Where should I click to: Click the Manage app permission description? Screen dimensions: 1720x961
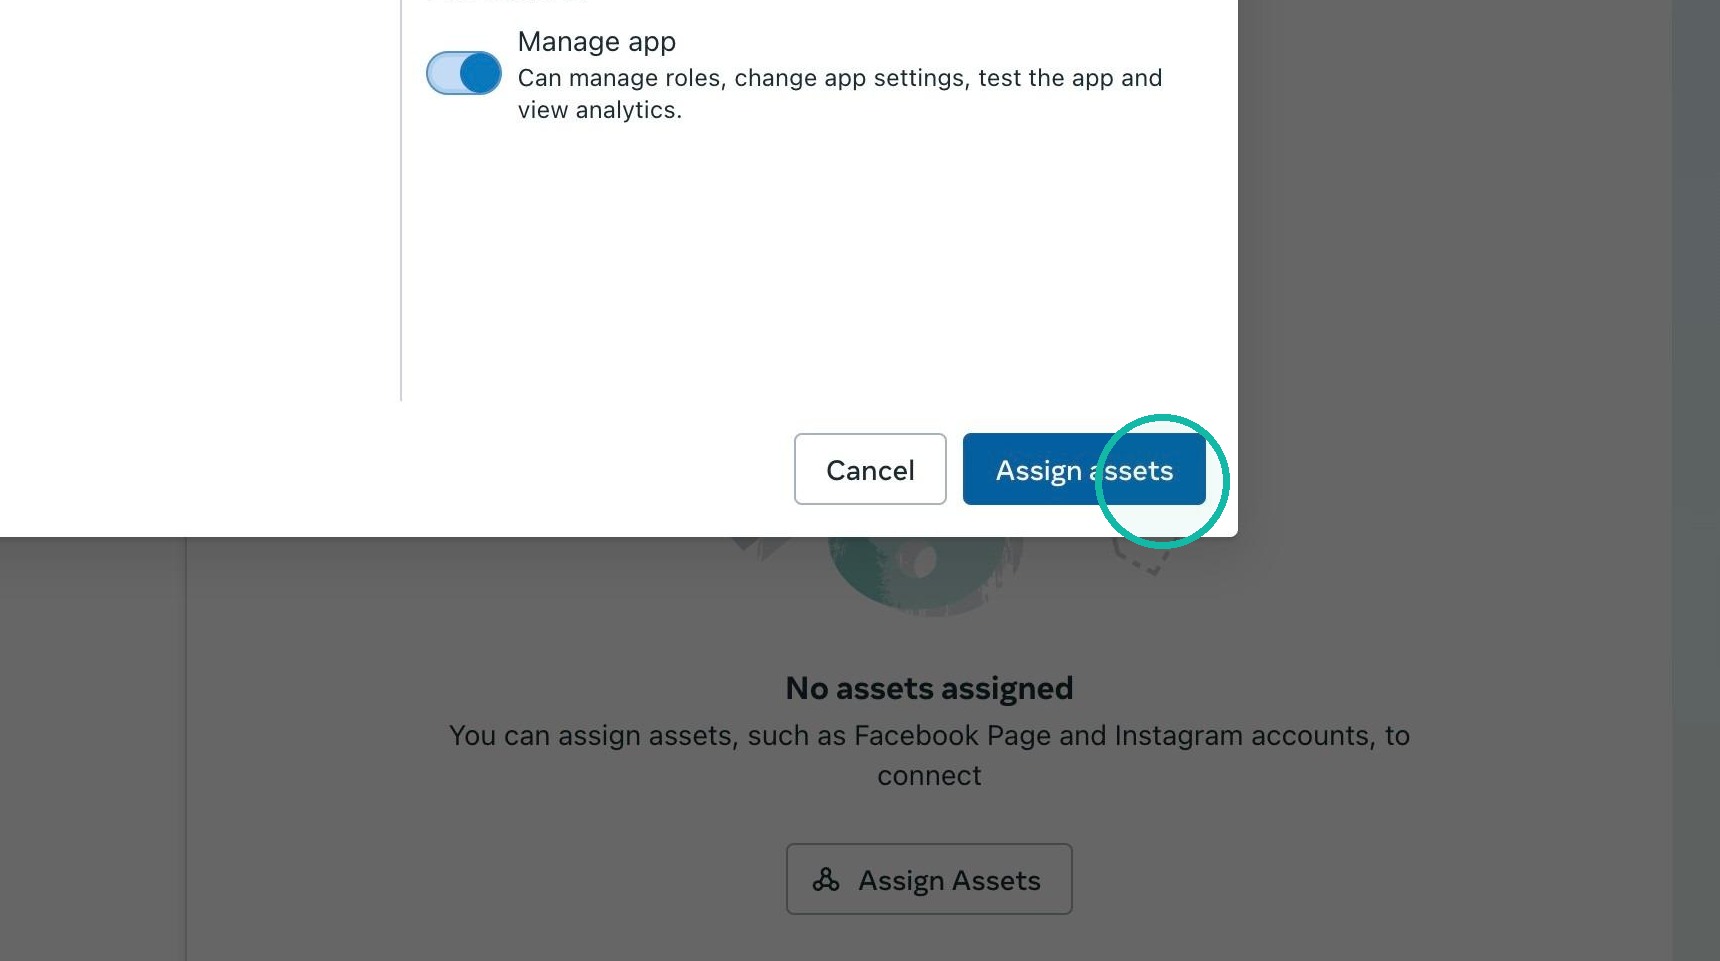(840, 94)
